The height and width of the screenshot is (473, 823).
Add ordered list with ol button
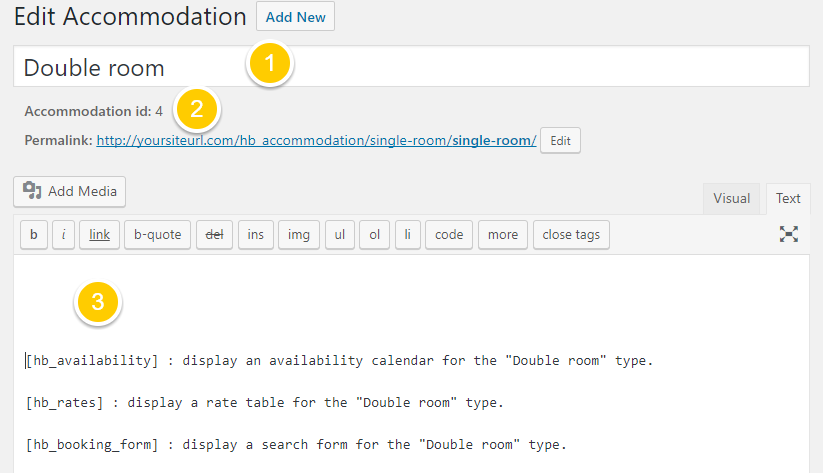pyautogui.click(x=375, y=235)
